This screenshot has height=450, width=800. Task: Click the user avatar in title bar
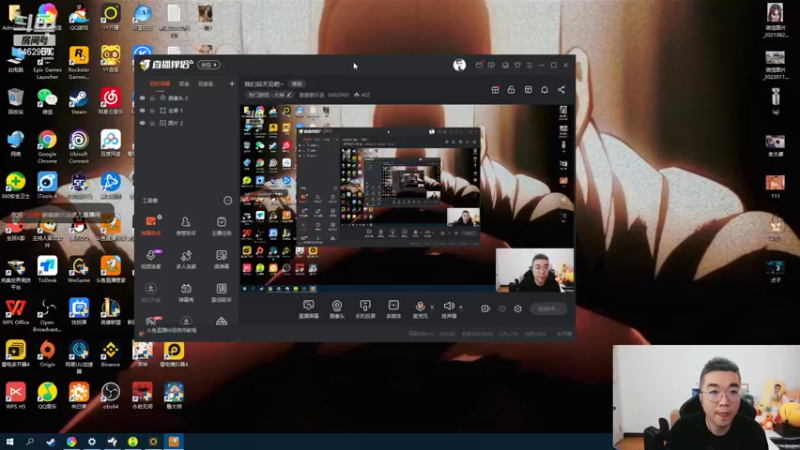pos(459,65)
